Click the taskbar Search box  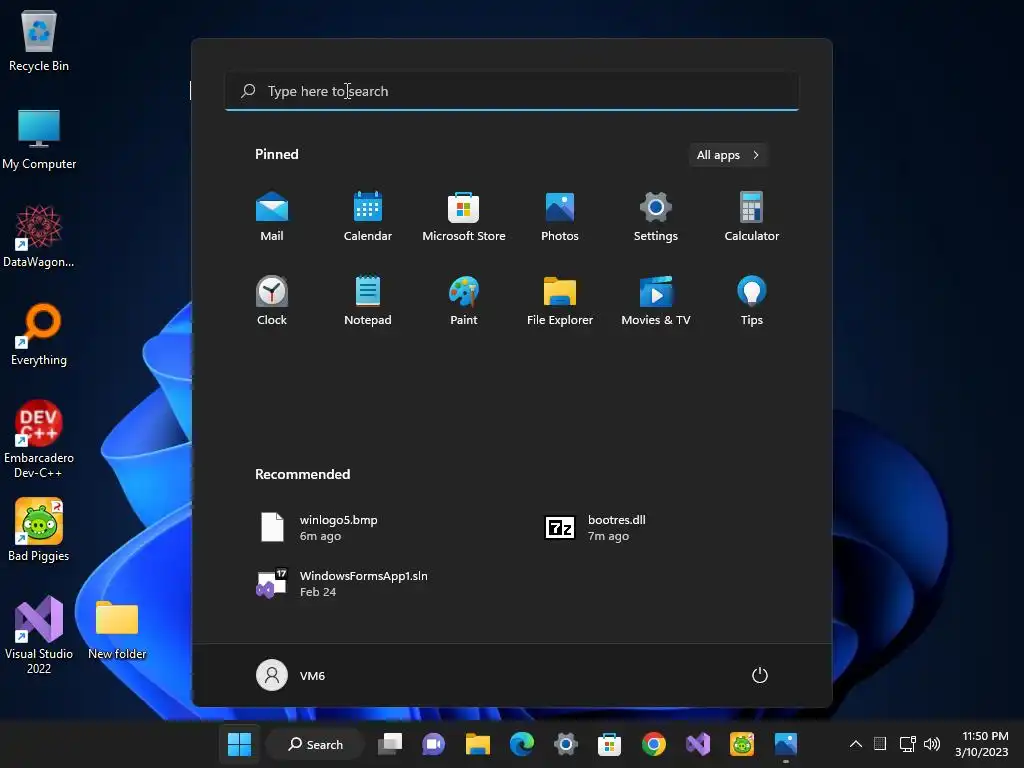click(315, 744)
